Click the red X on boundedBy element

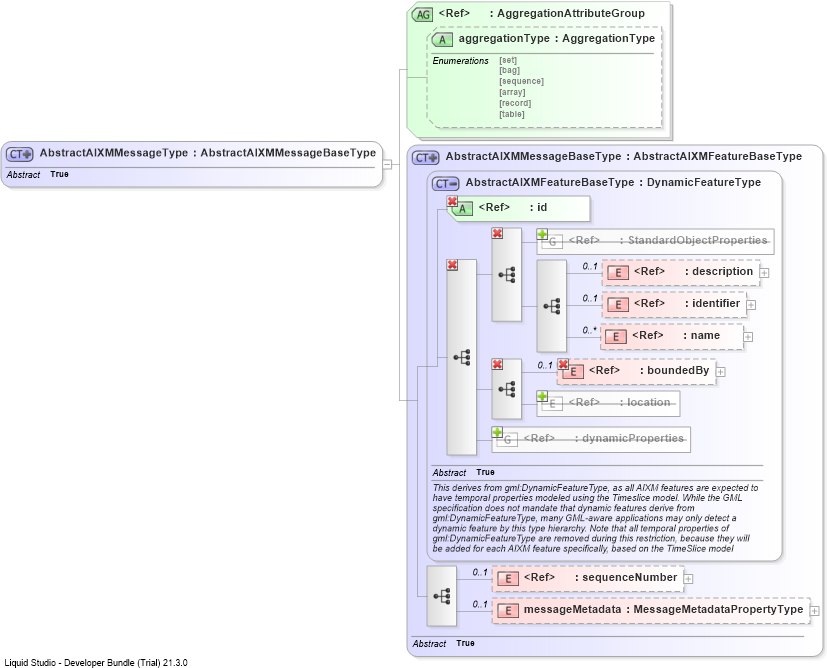563,364
